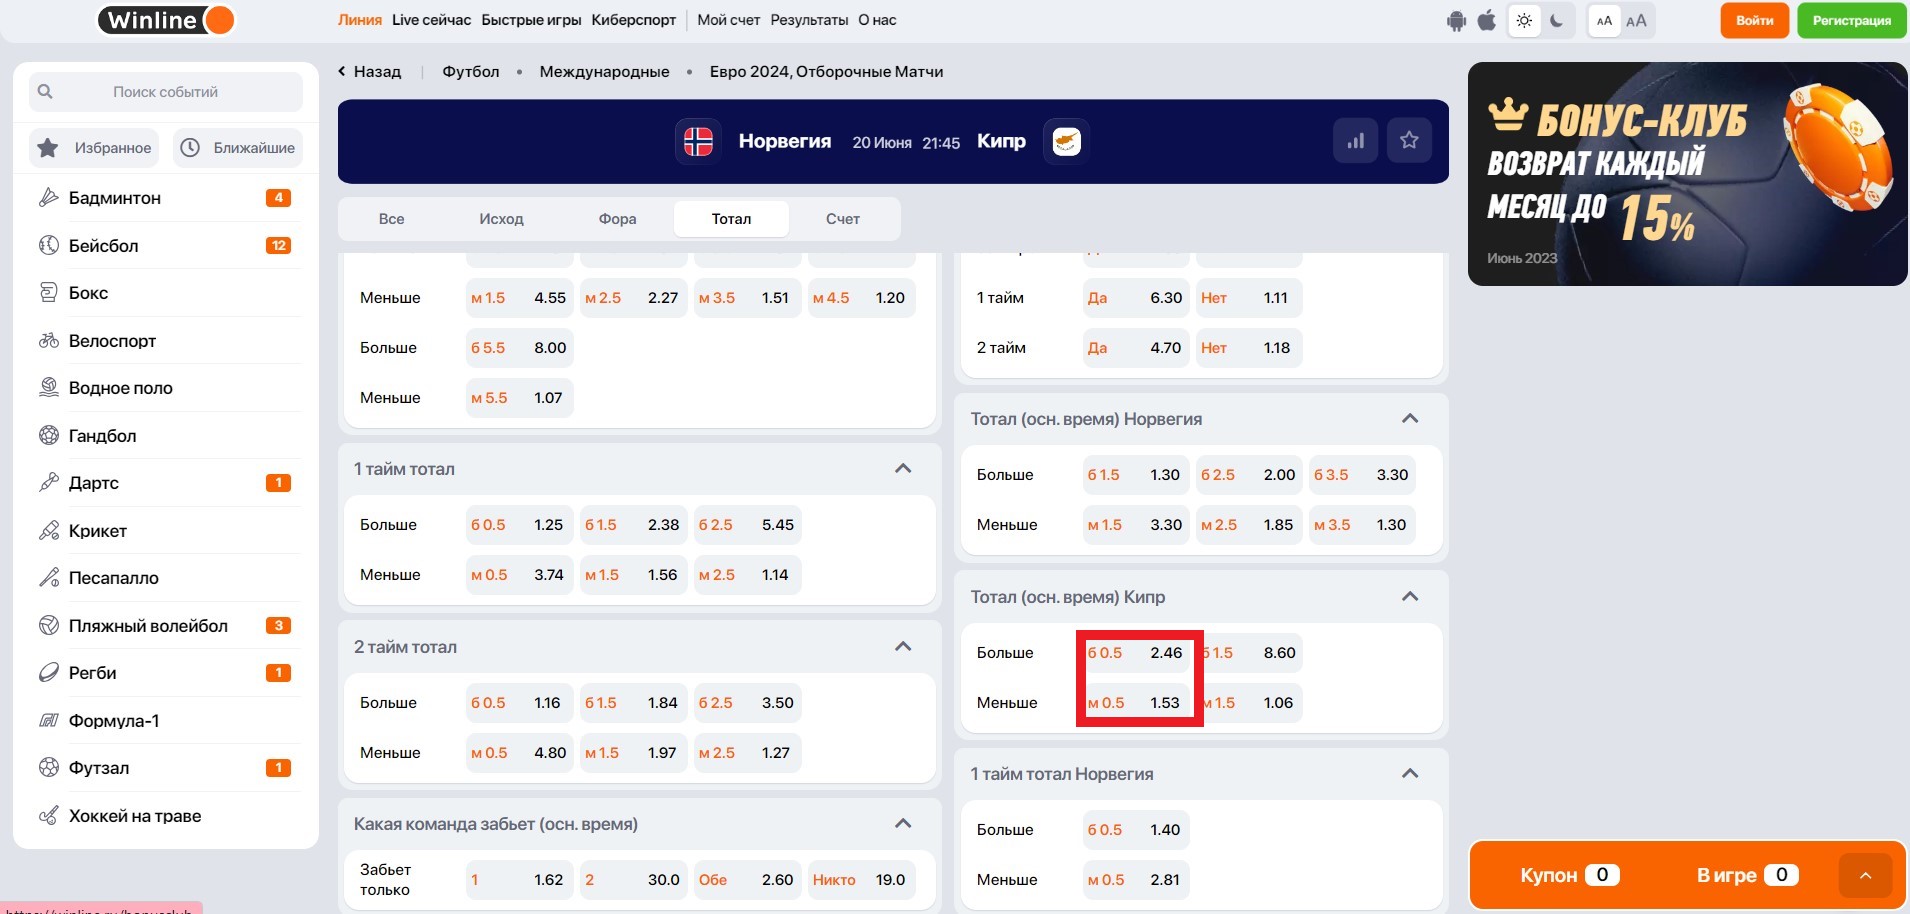Click the Формула-1 icon
The height and width of the screenshot is (914, 1910).
click(x=48, y=720)
